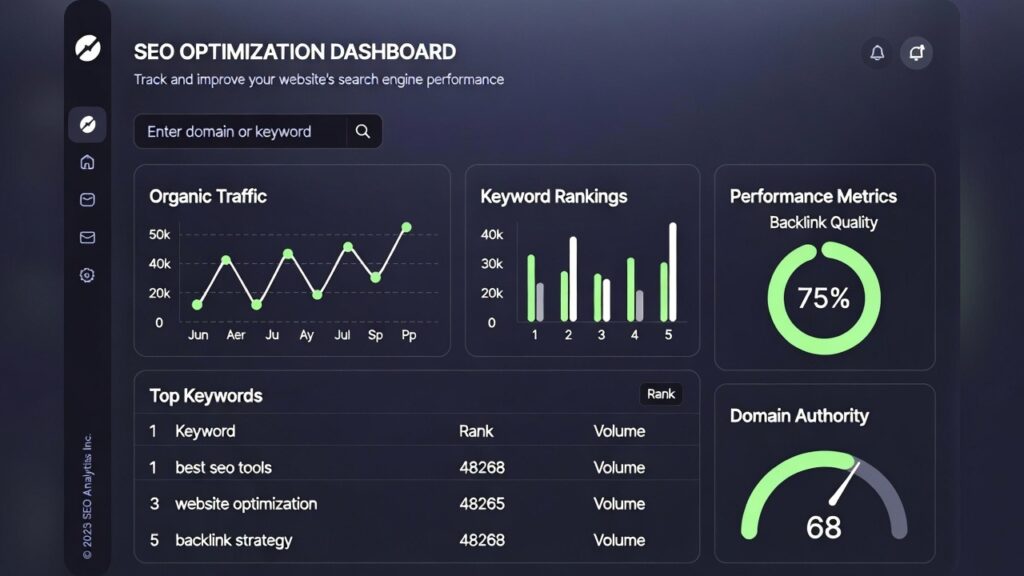Click the plain bell notifications icon

tap(877, 53)
